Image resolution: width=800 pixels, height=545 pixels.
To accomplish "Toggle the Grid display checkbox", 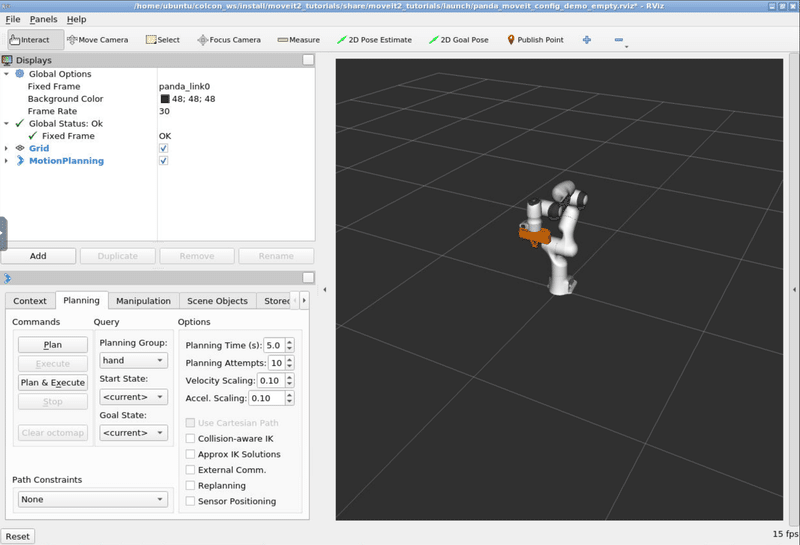I will (163, 148).
